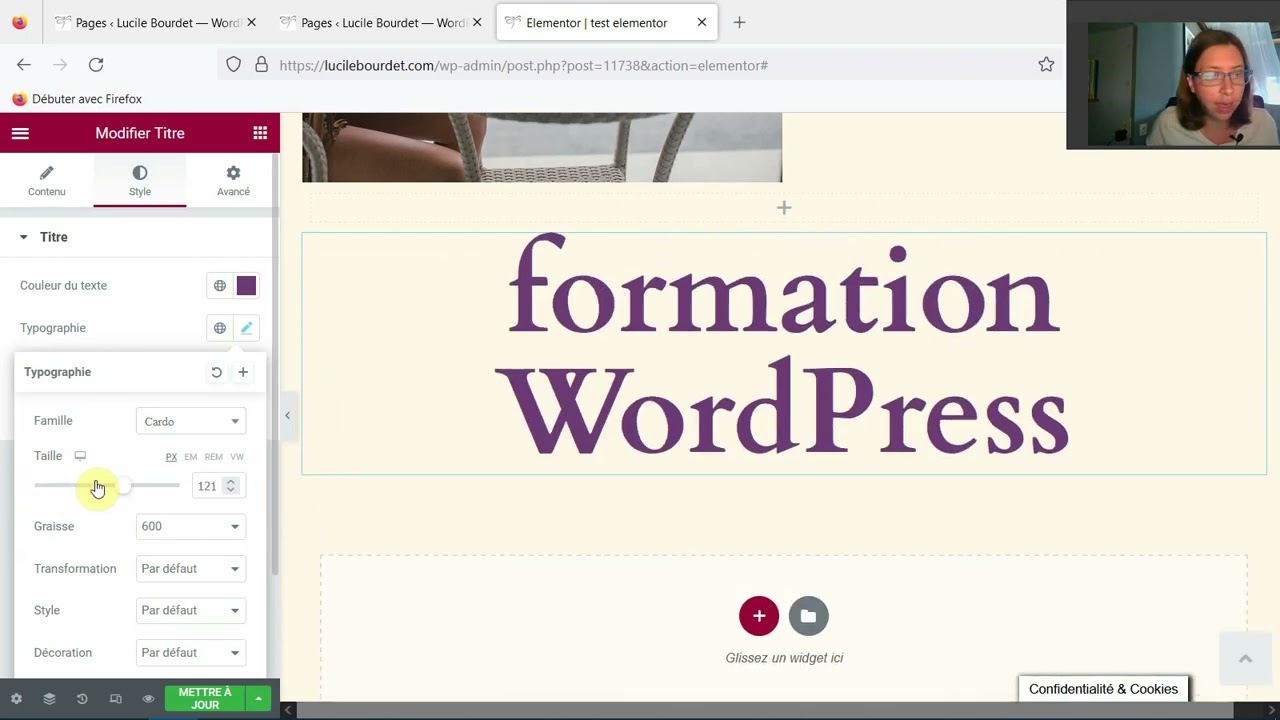
Task: Click the Confidentialité & Cookies banner
Action: tap(1103, 689)
